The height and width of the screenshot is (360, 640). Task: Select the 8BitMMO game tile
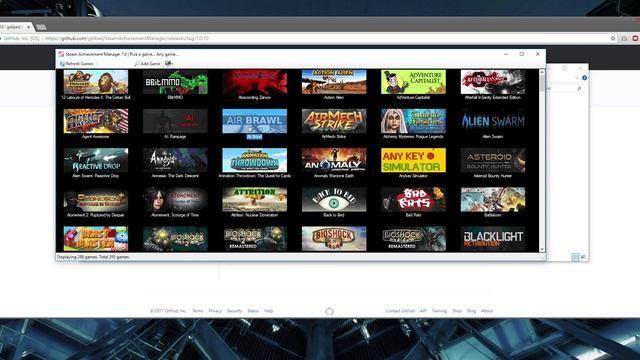(x=175, y=85)
